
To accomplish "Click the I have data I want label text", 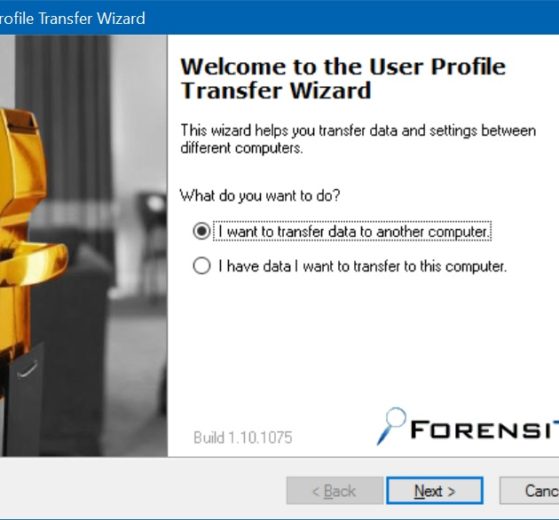I will pyautogui.click(x=362, y=266).
